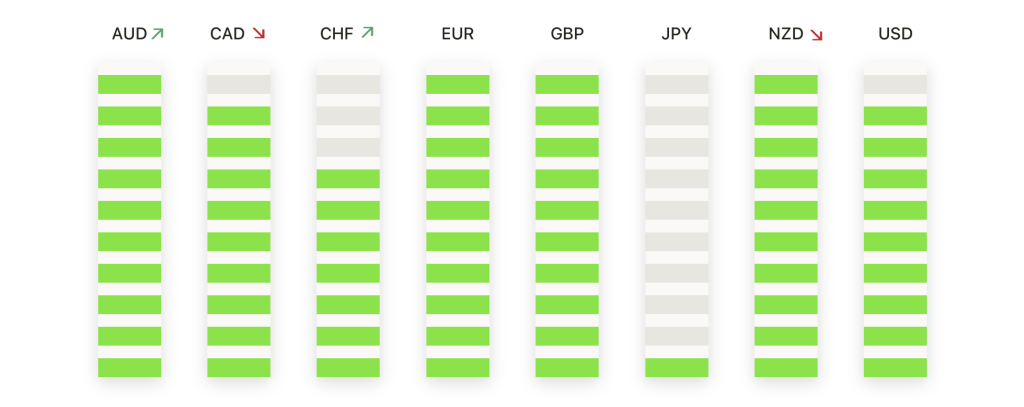Click the topmost green segment of CHF bar
Image resolution: width=1024 pixels, height=407 pixels.
tap(348, 179)
